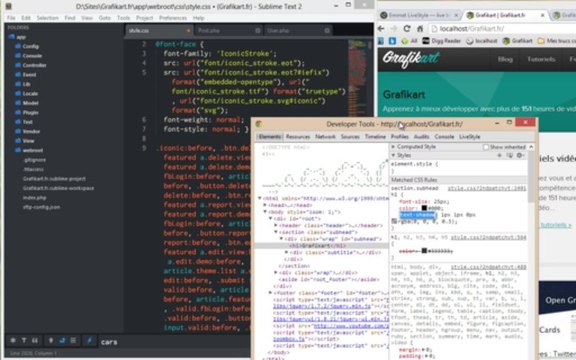
Task: Collapse the html node in Elements tree
Action: [x=260, y=198]
